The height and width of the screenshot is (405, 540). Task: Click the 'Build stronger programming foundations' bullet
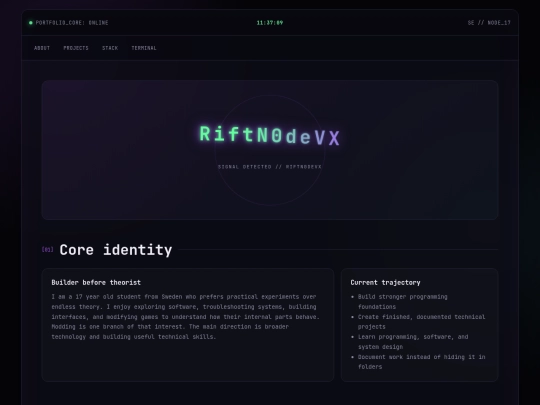click(403, 302)
